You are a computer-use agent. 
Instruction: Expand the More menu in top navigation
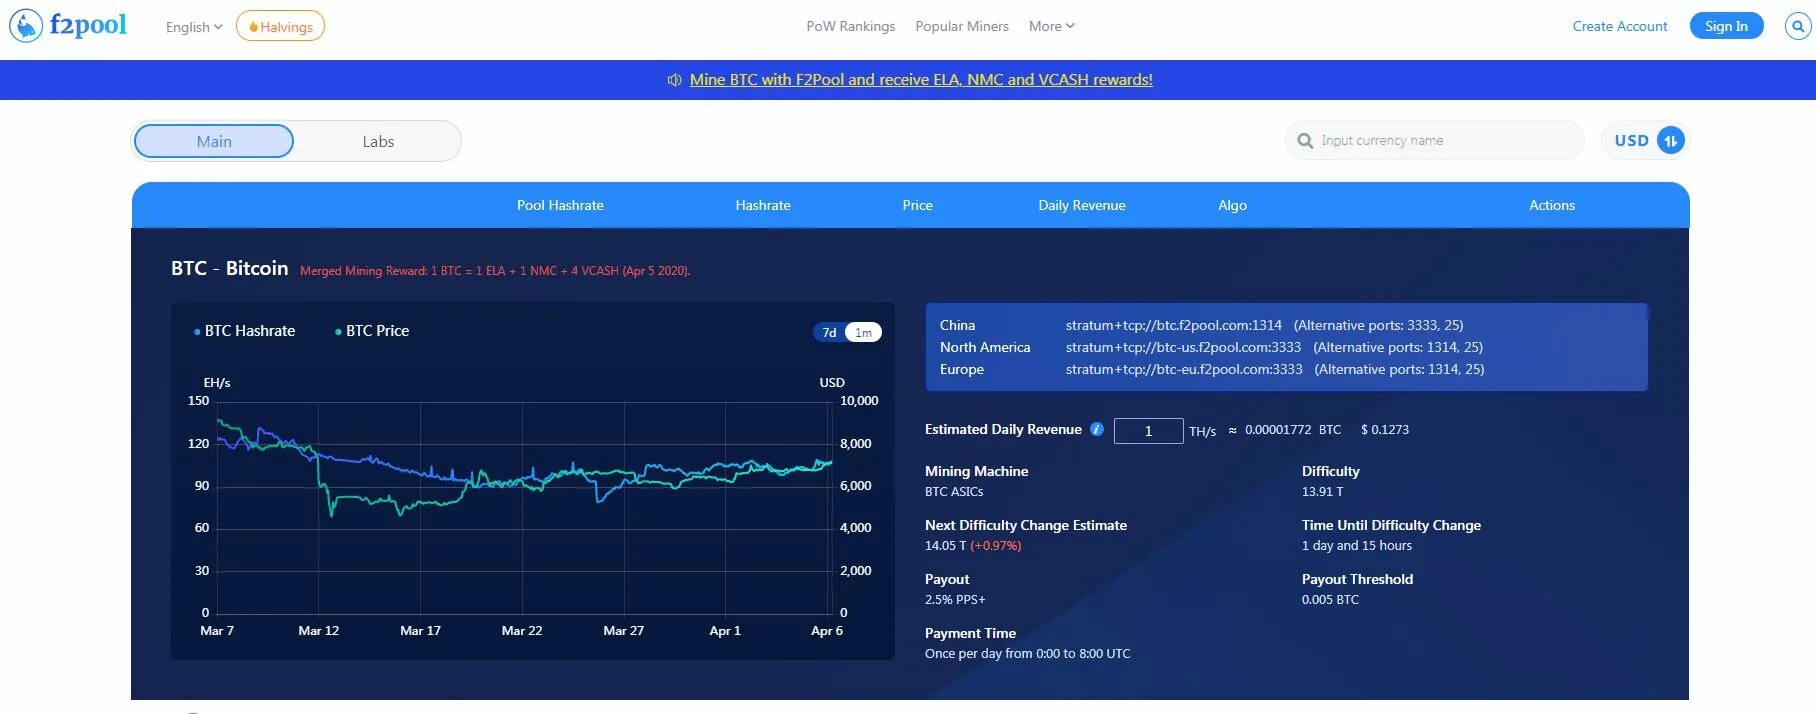point(1052,26)
